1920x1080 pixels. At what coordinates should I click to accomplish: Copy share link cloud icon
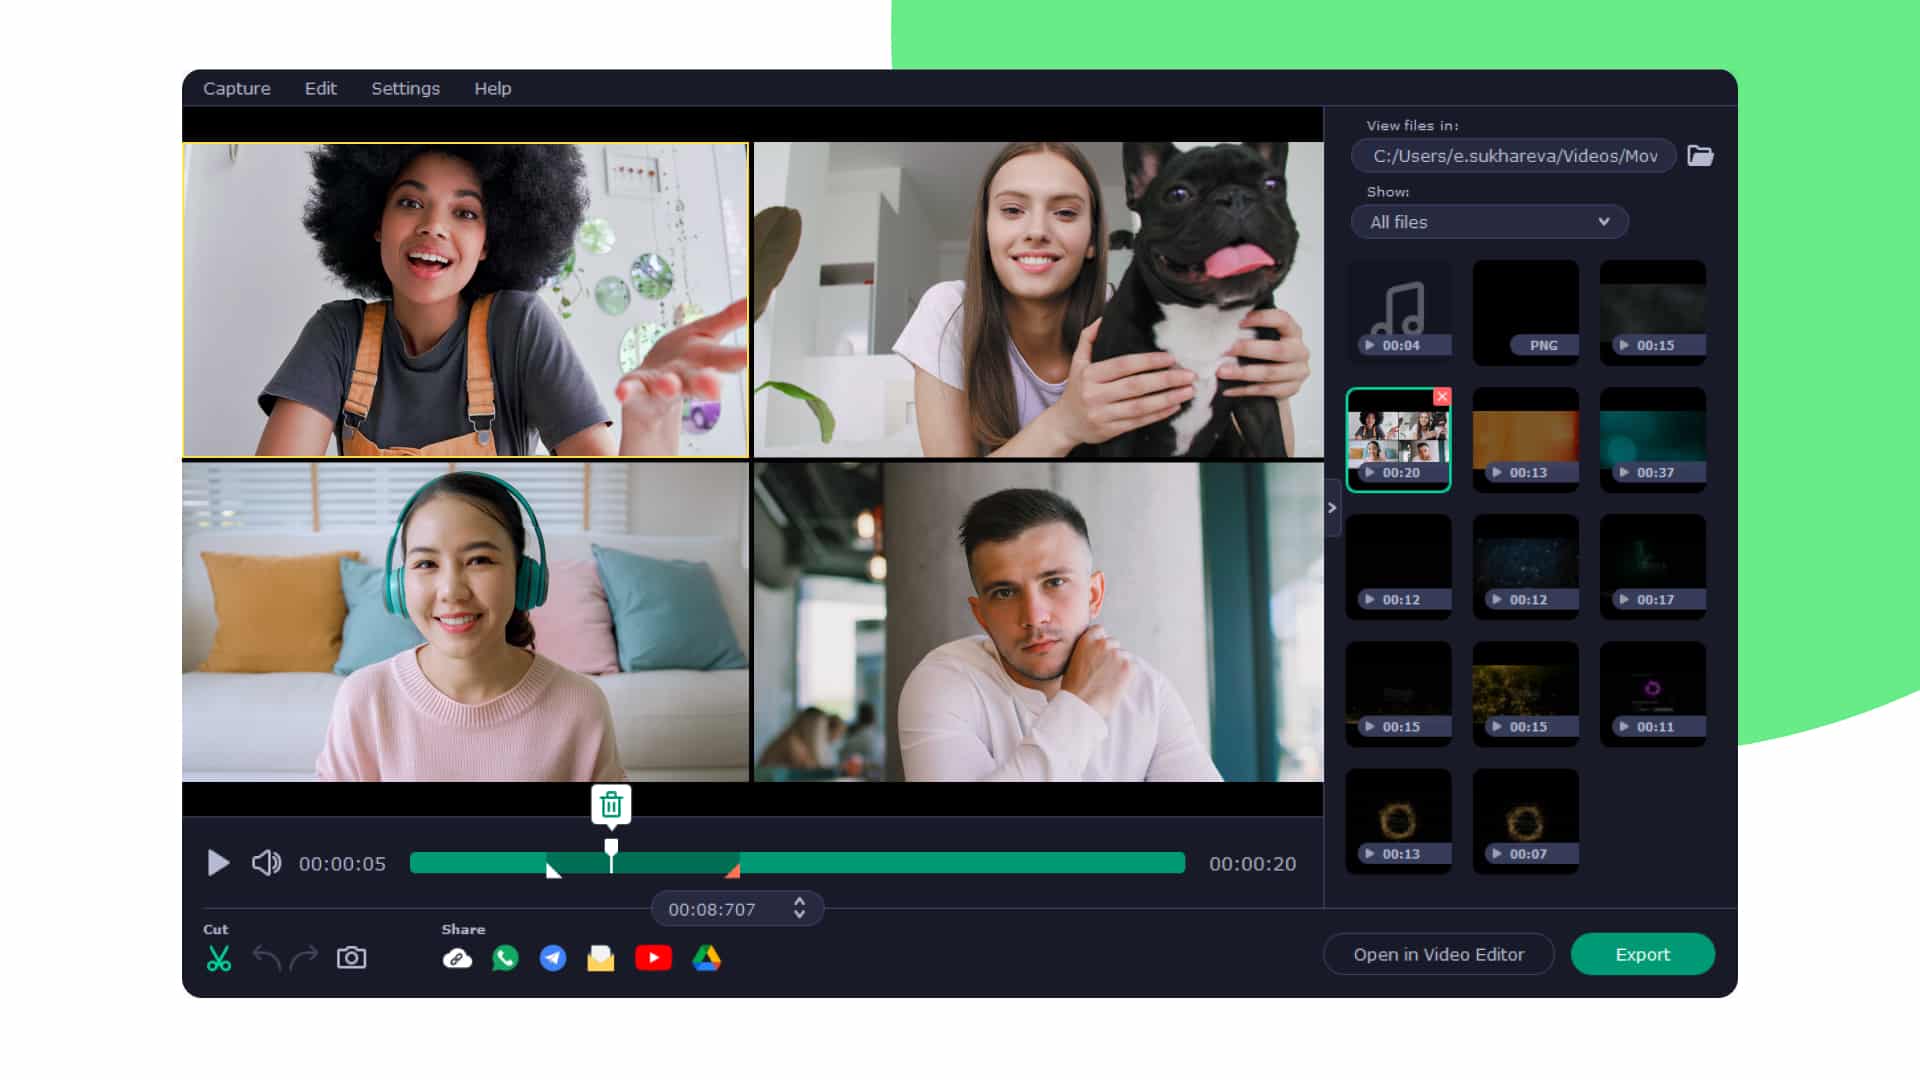coord(457,958)
